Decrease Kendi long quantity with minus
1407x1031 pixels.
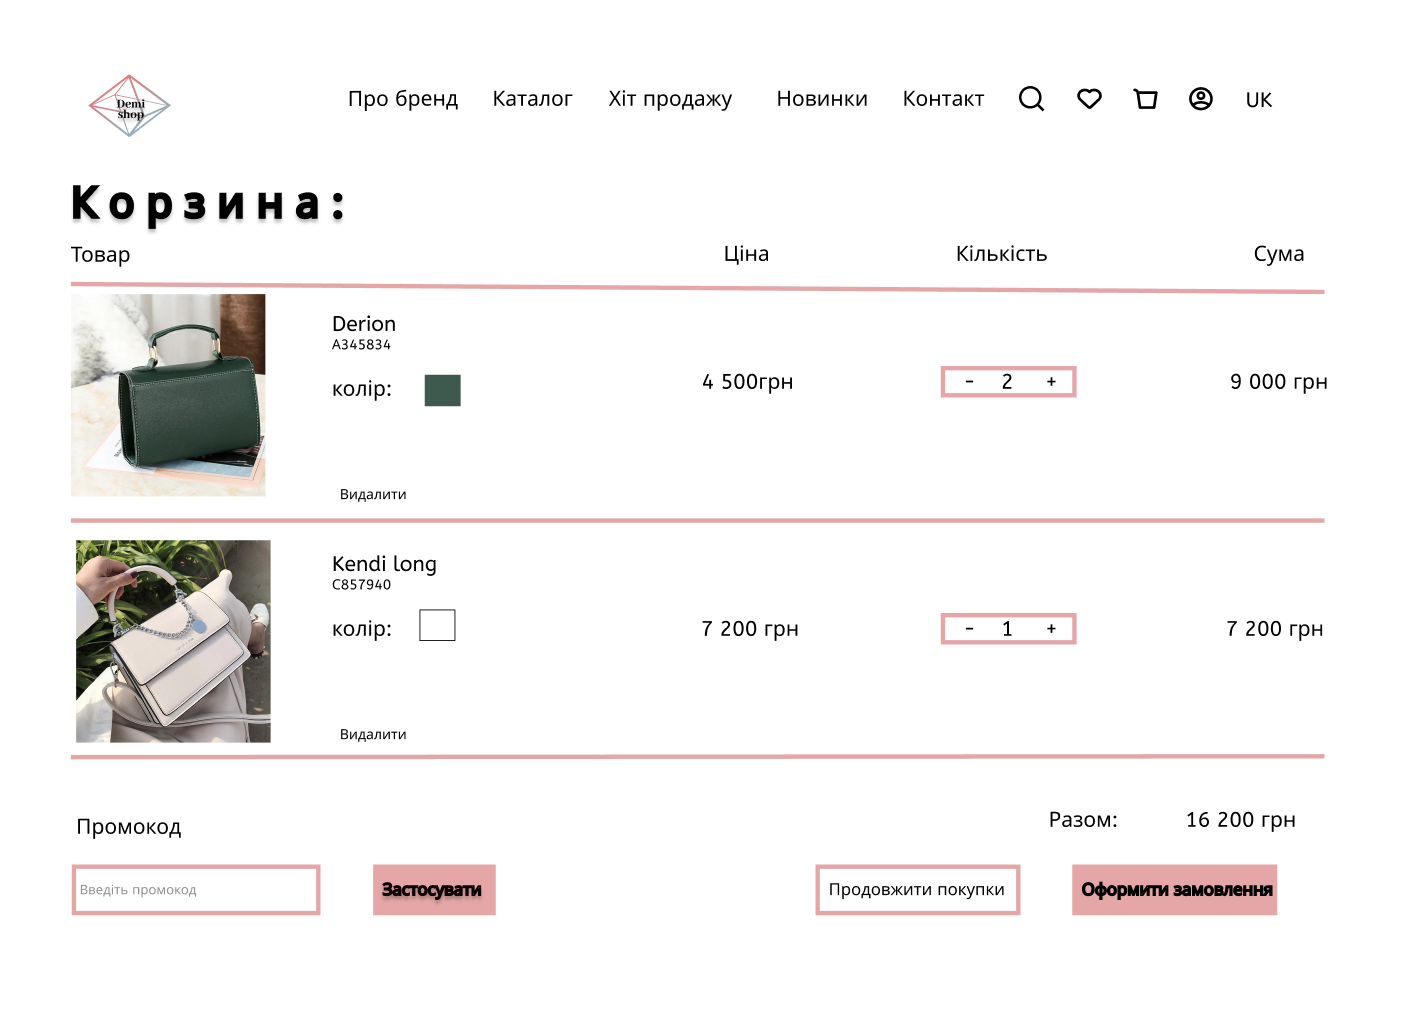pyautogui.click(x=969, y=629)
